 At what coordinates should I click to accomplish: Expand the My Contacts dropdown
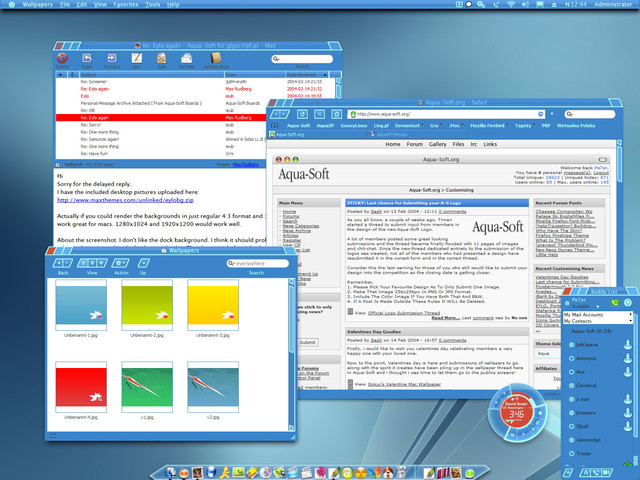pos(631,321)
